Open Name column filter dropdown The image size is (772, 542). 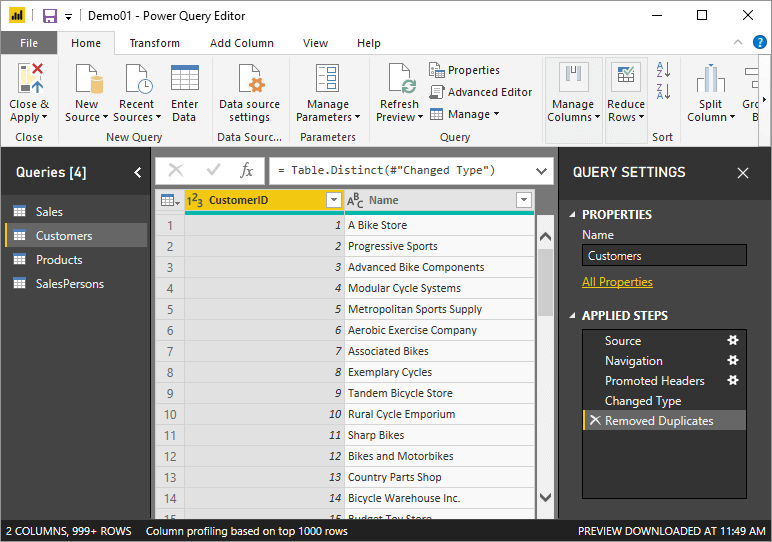click(524, 200)
